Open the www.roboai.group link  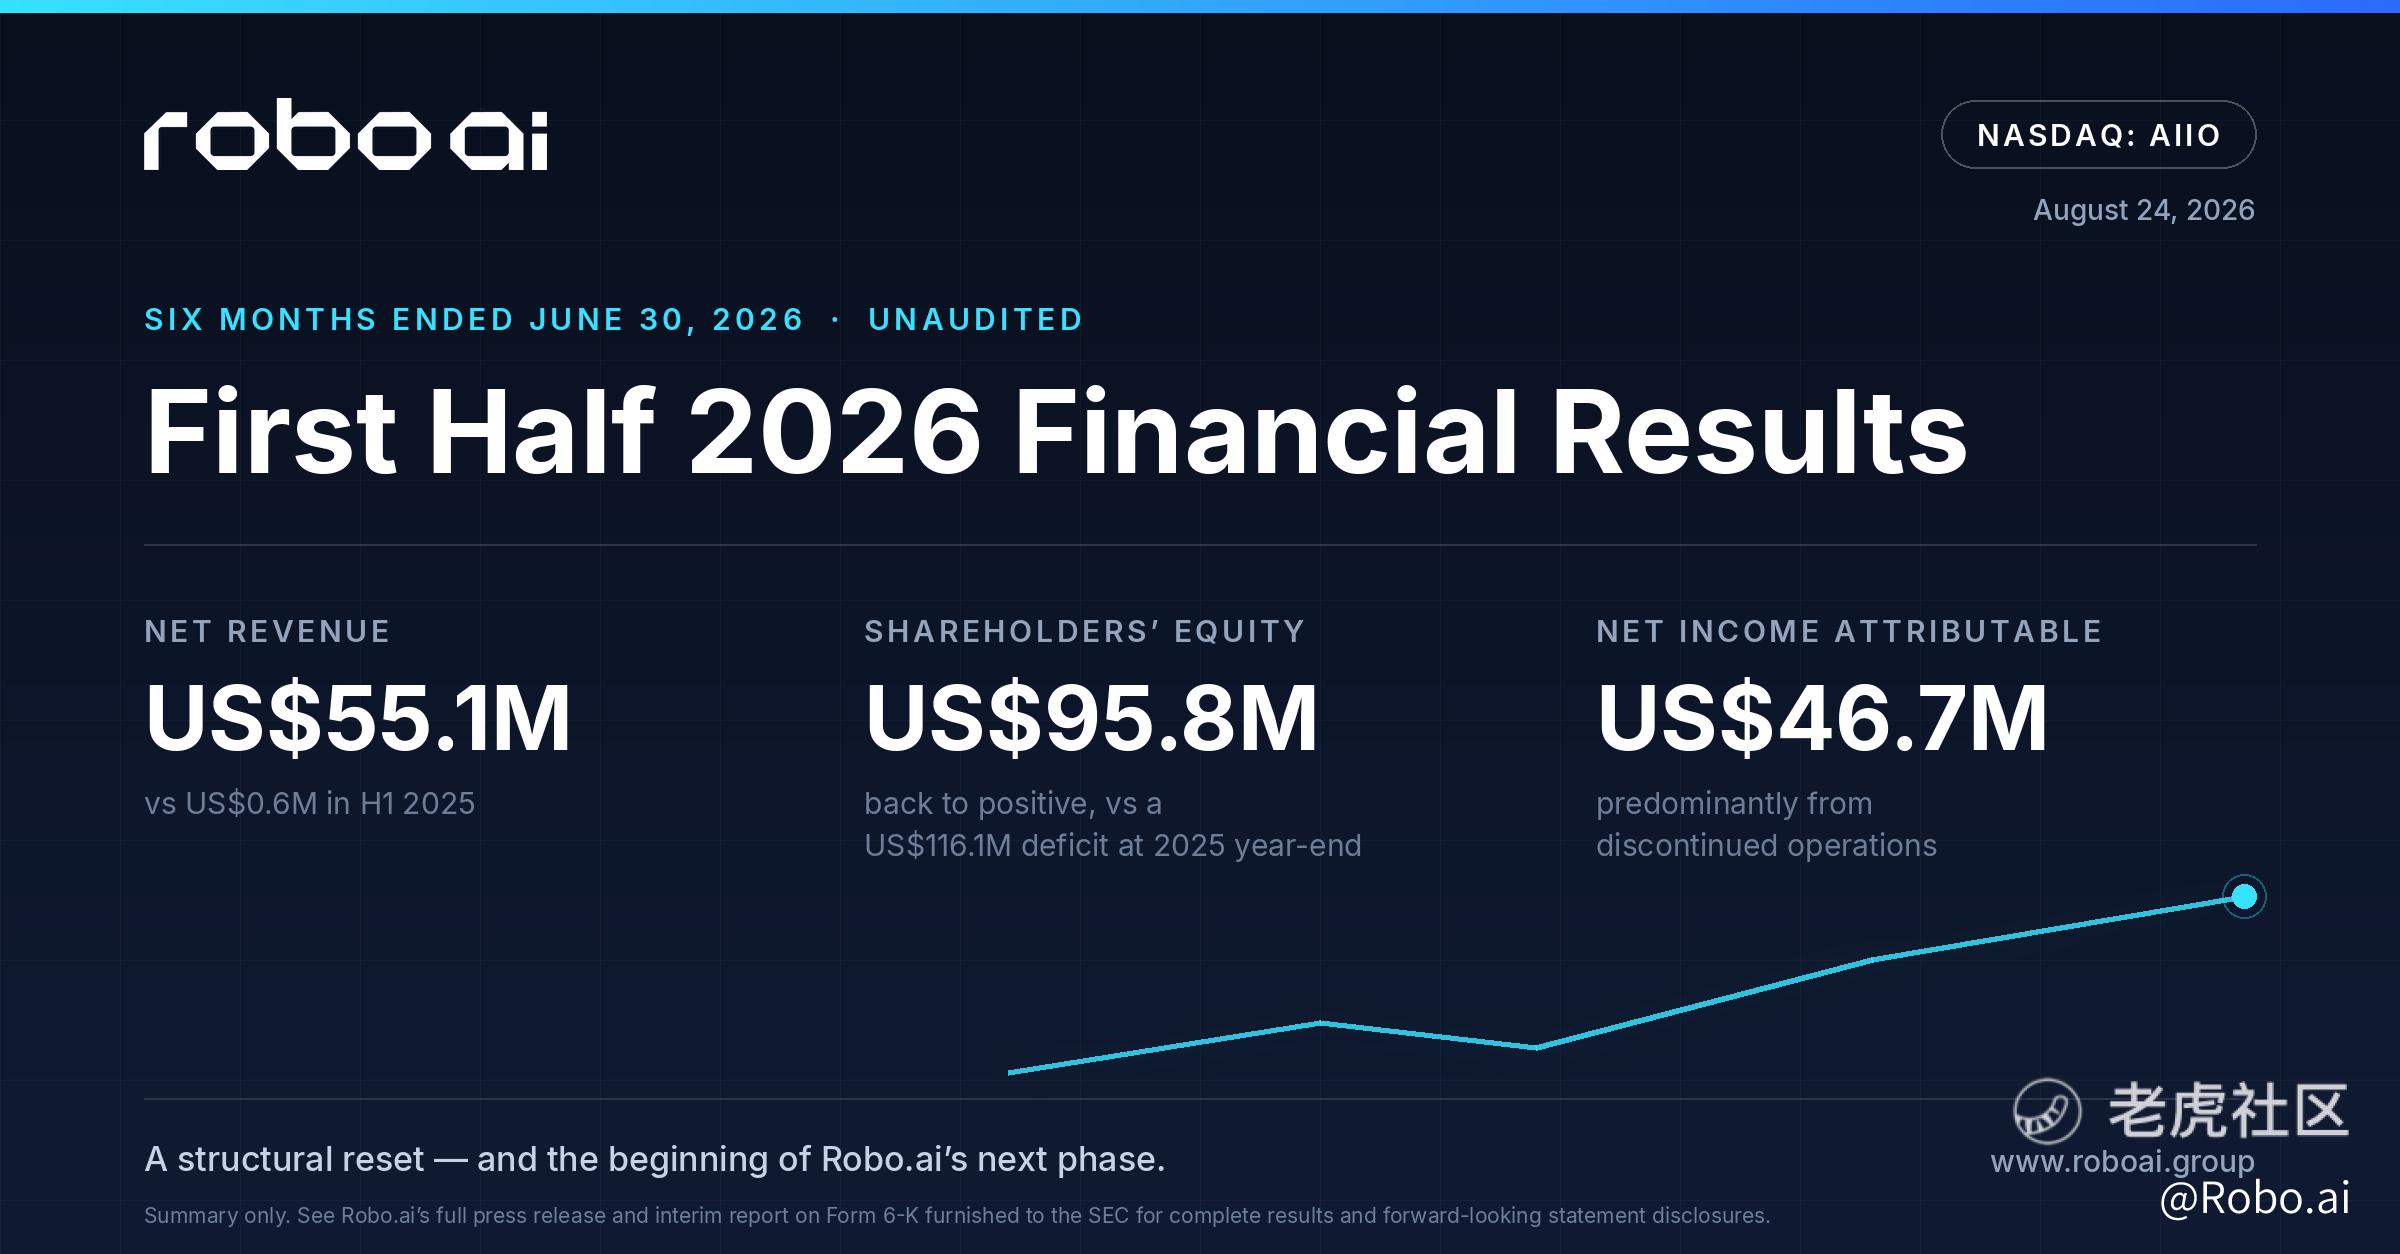pos(2122,1162)
